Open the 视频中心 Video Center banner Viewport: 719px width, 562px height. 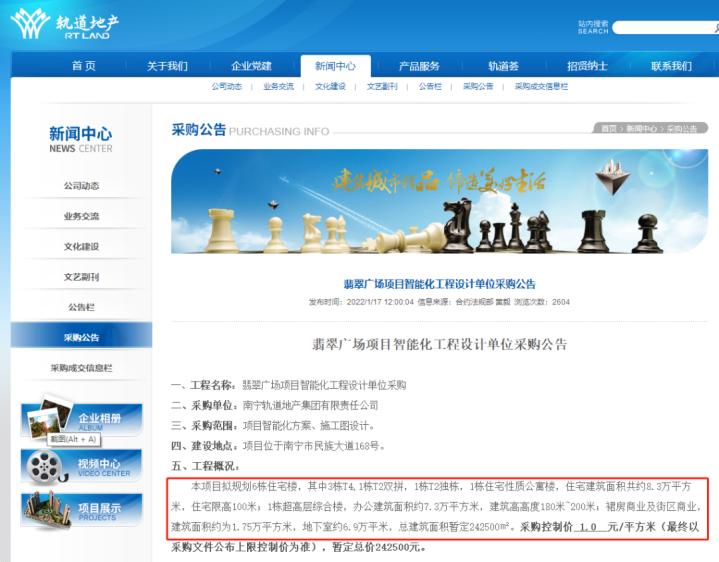pyautogui.click(x=82, y=467)
